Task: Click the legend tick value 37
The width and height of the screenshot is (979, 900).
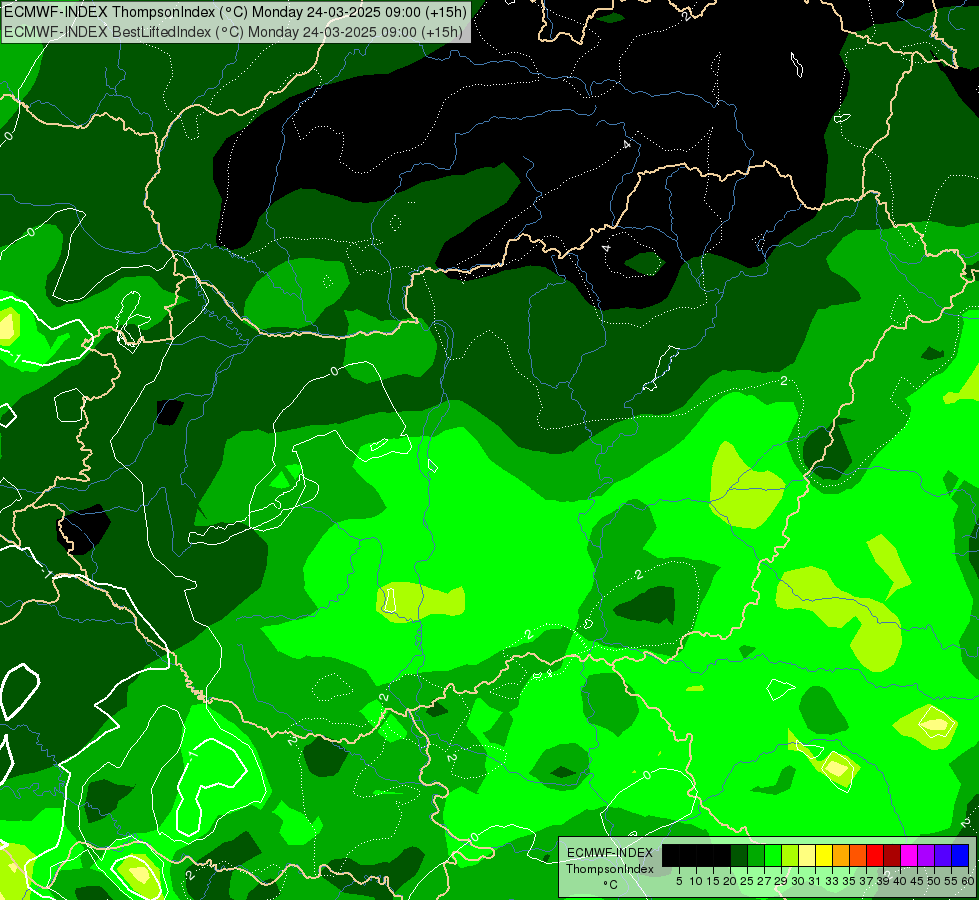Action: click(866, 881)
